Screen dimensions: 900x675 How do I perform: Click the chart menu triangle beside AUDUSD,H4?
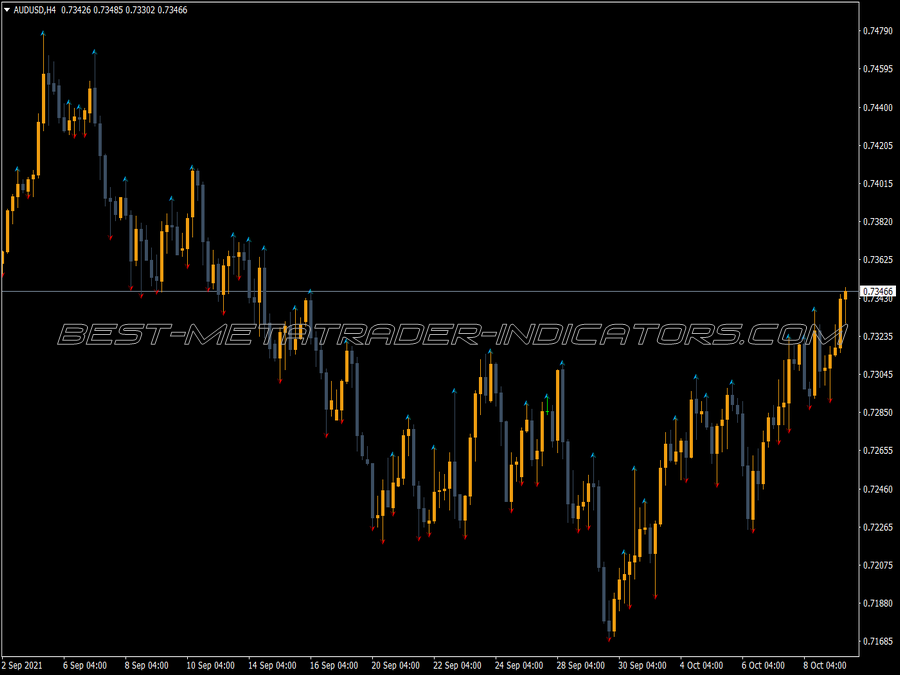click(x=7, y=10)
